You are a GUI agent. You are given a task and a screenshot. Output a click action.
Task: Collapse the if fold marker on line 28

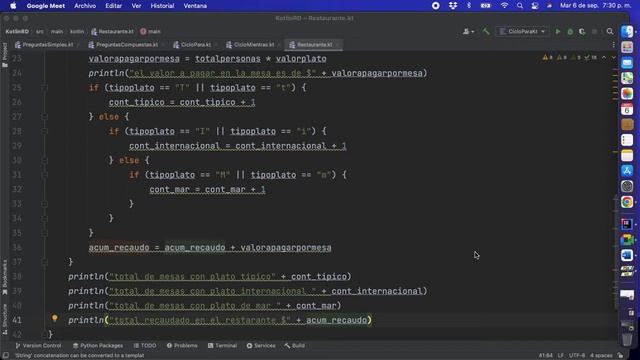(x=45, y=131)
